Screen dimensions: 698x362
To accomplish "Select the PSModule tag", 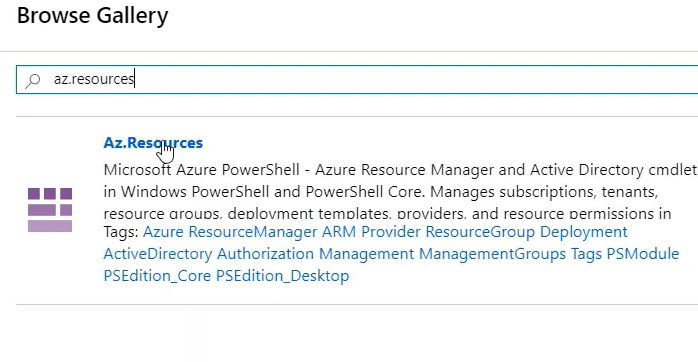I will pos(643,254).
